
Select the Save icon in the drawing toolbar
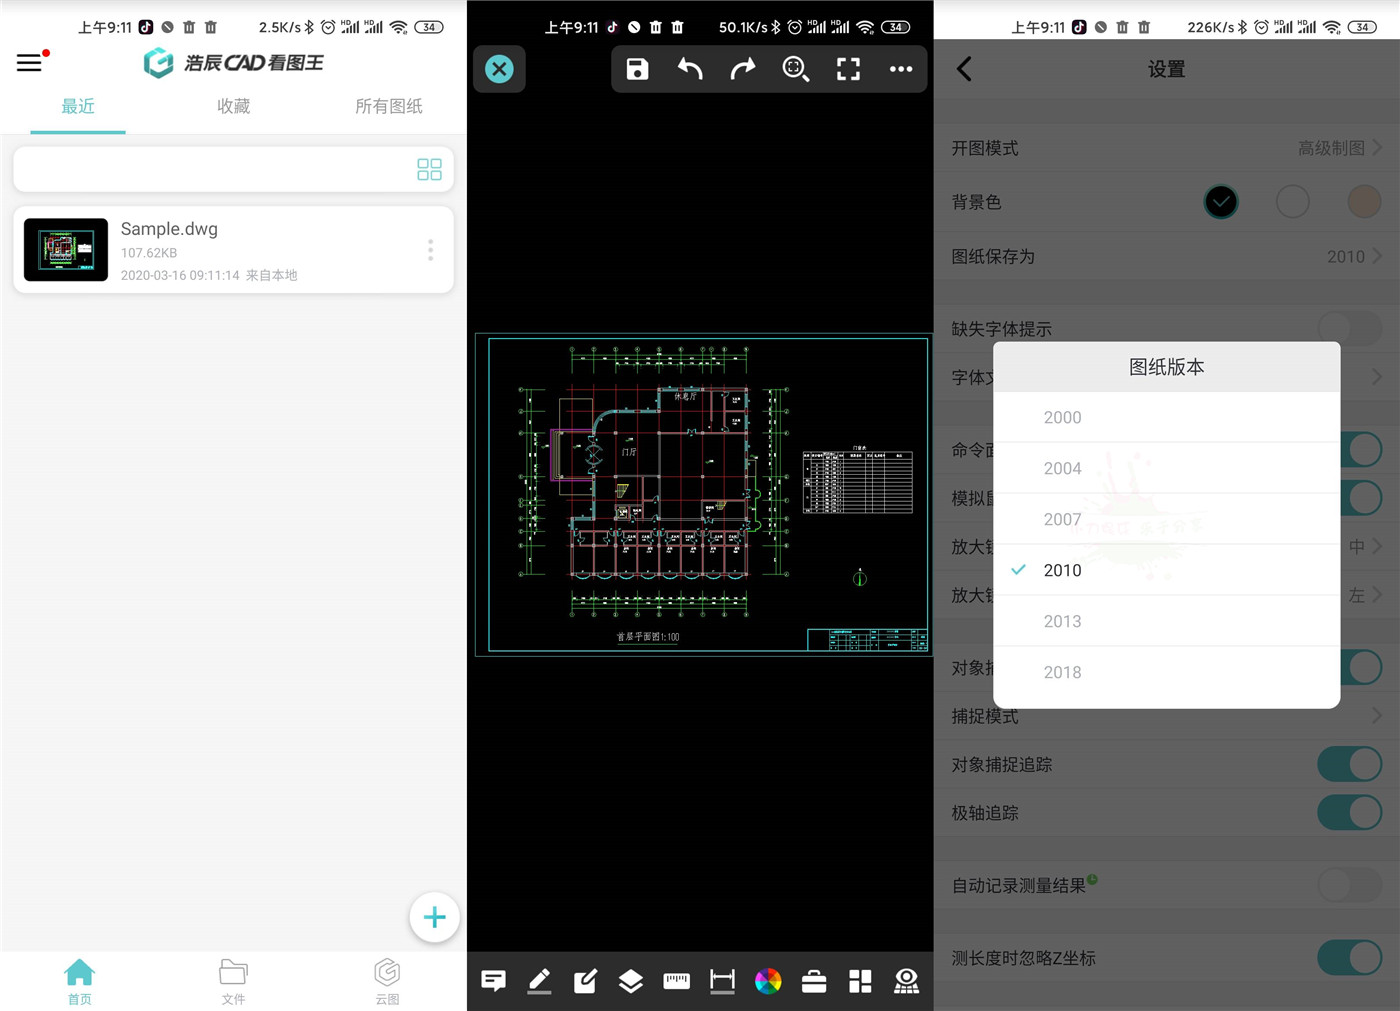[637, 69]
